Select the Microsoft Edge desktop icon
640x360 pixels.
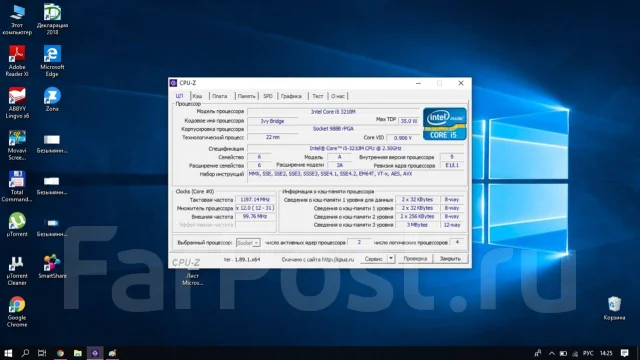pos(52,61)
